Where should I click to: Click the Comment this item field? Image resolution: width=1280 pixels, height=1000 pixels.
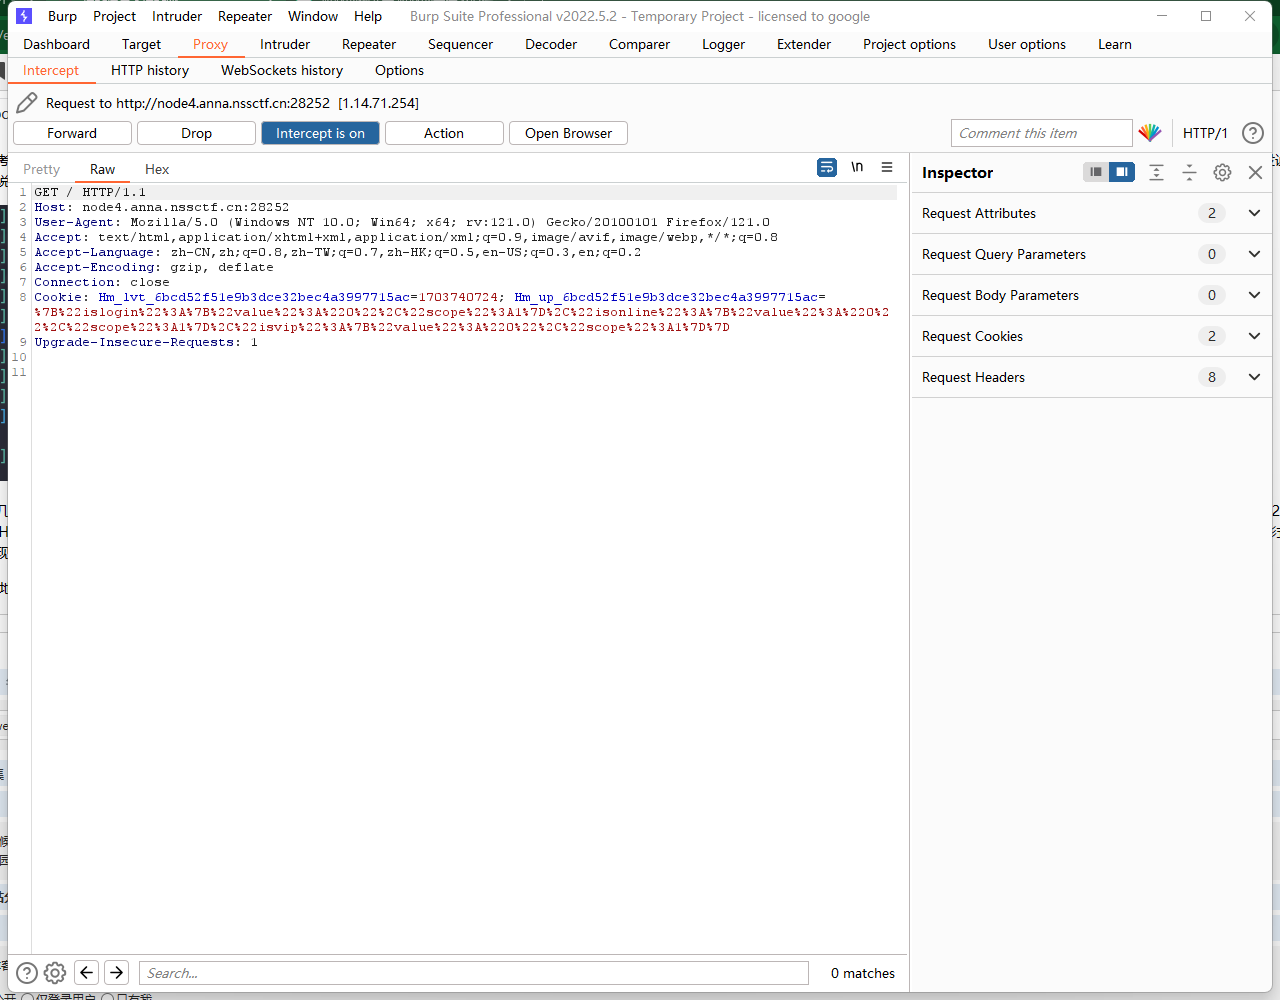(x=1040, y=133)
